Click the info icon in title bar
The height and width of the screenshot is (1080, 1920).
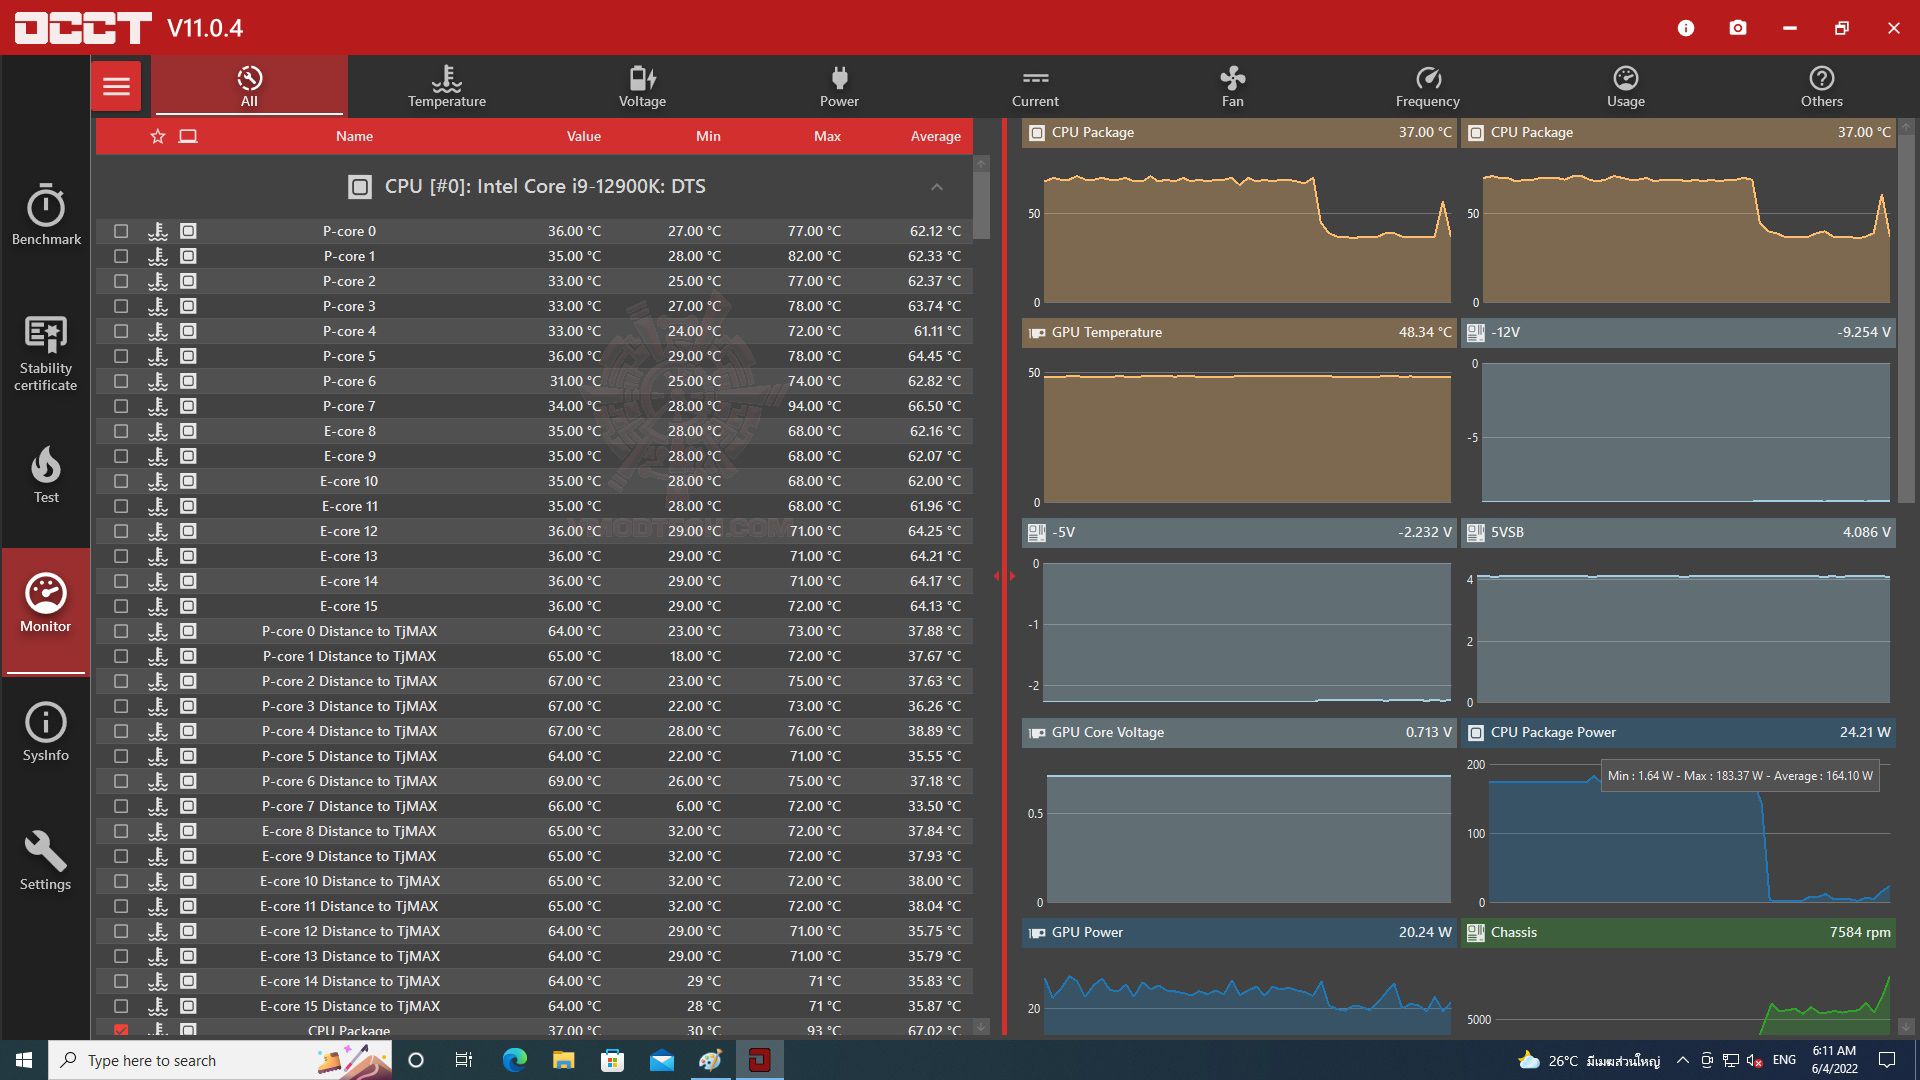pyautogui.click(x=1686, y=28)
